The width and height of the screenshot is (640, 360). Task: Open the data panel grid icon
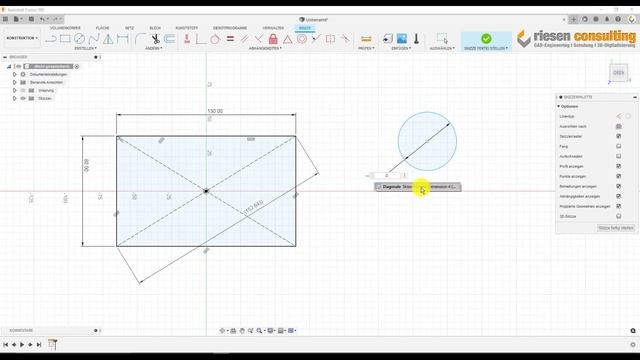pyautogui.click(x=5, y=19)
